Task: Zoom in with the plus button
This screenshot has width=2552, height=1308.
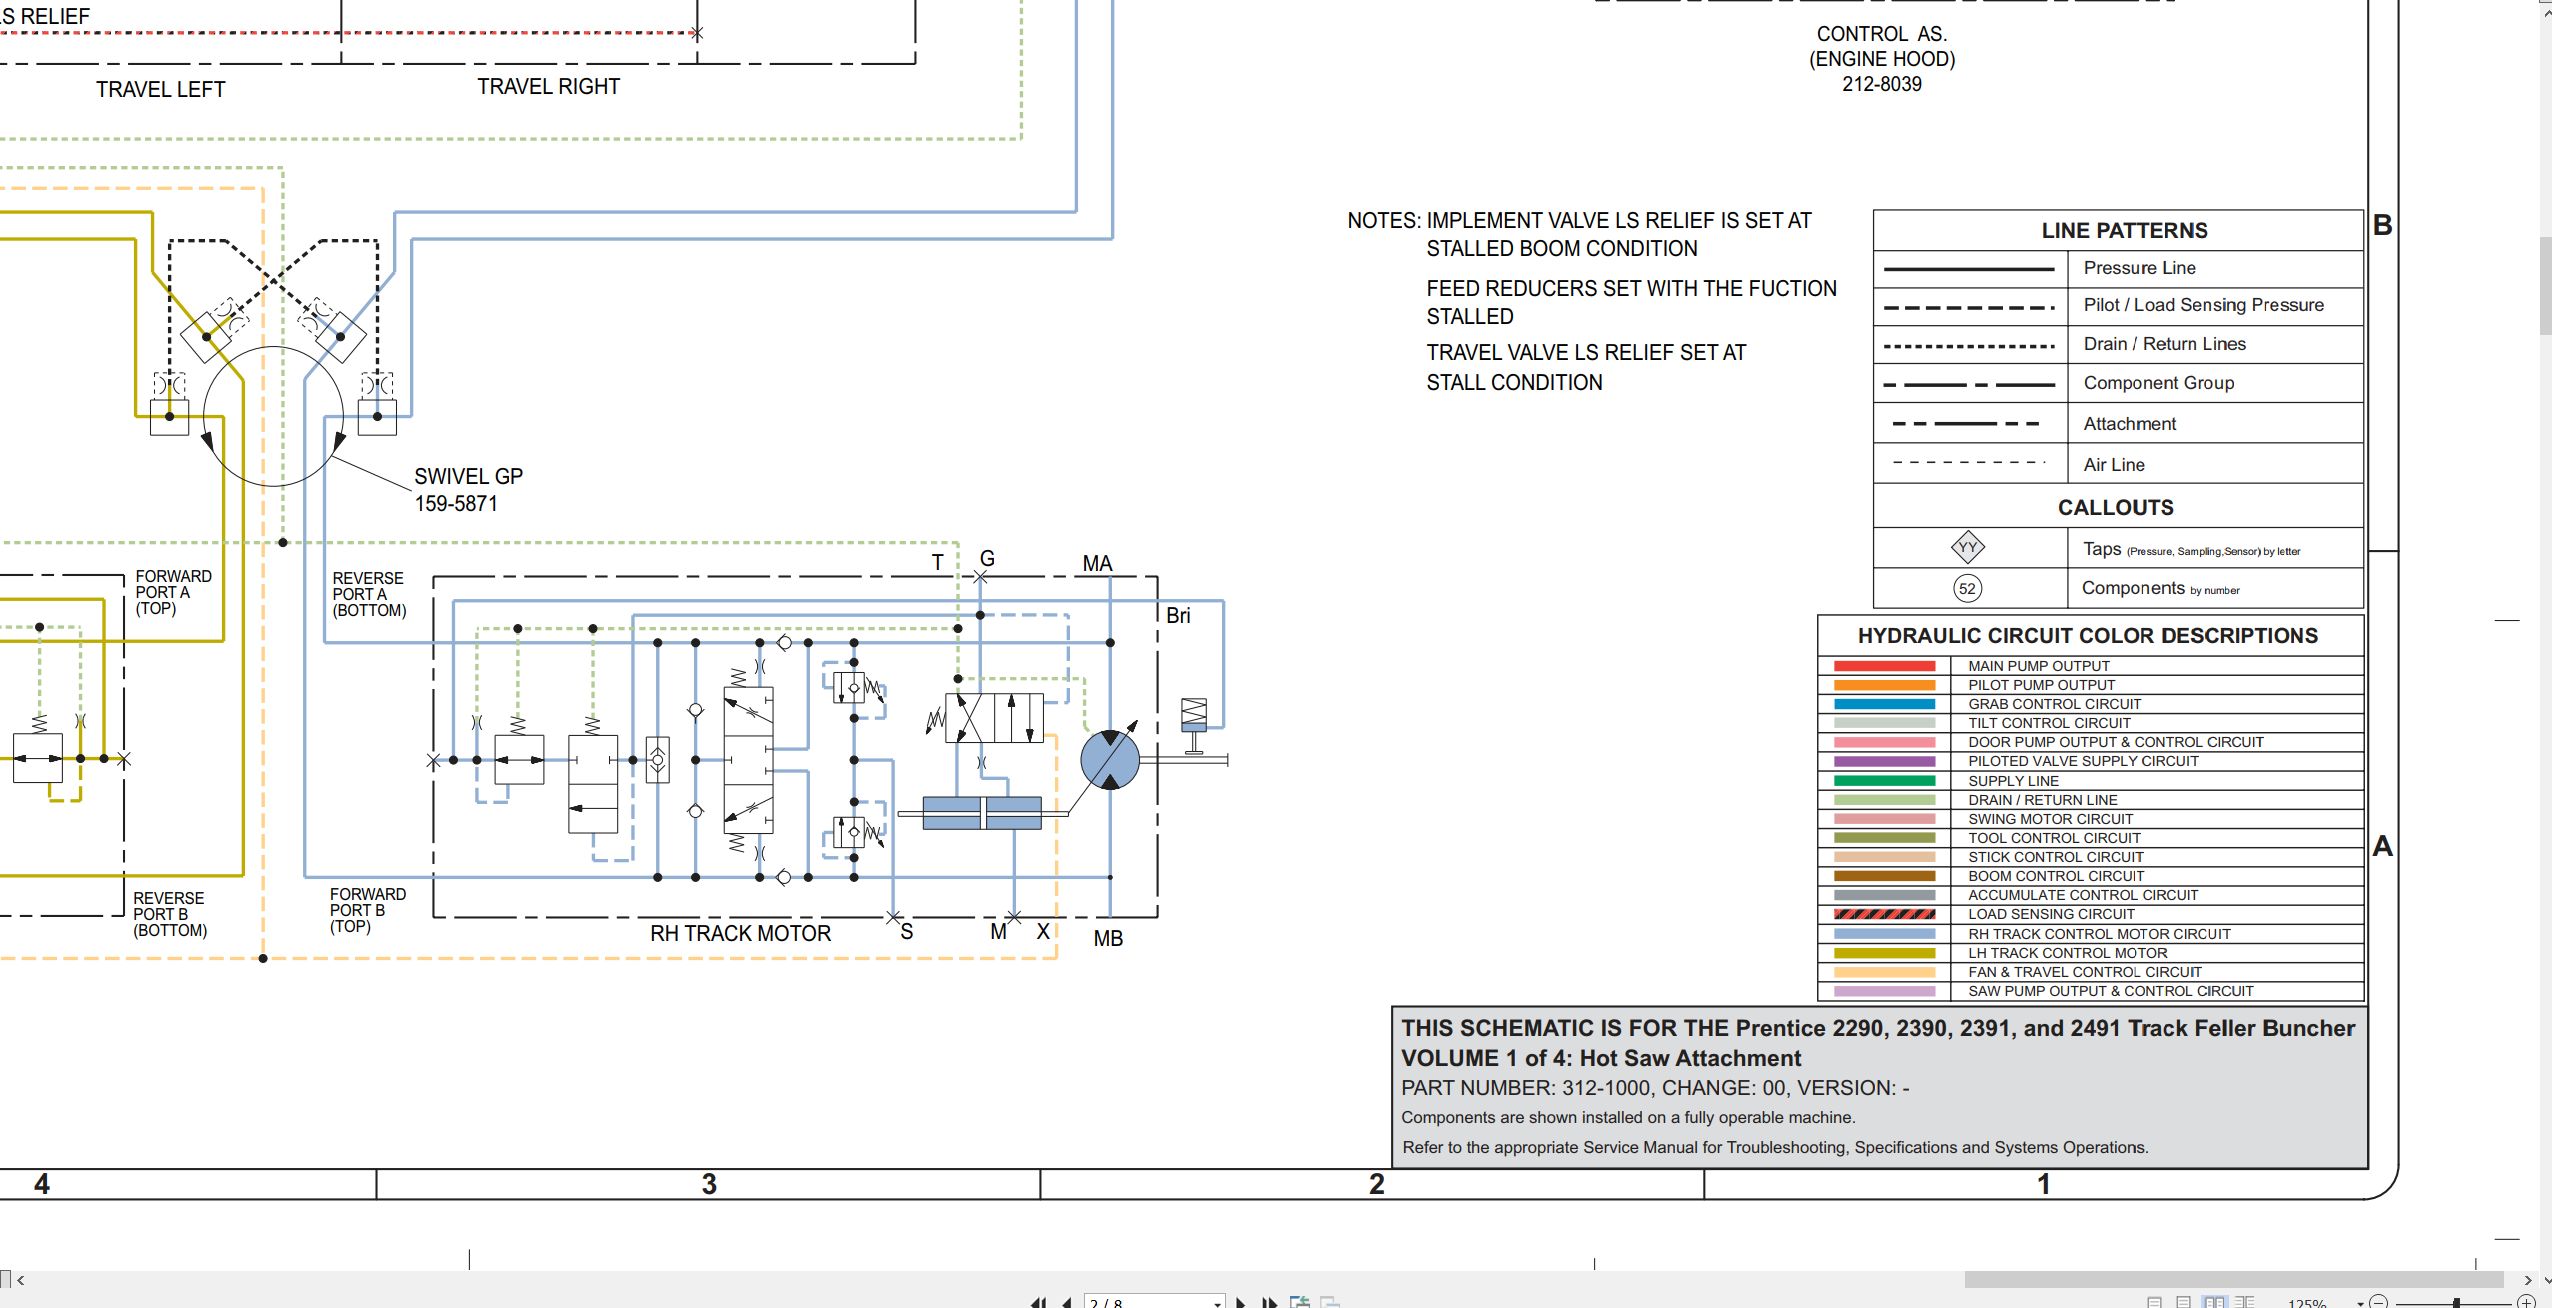Action: point(2526,1303)
